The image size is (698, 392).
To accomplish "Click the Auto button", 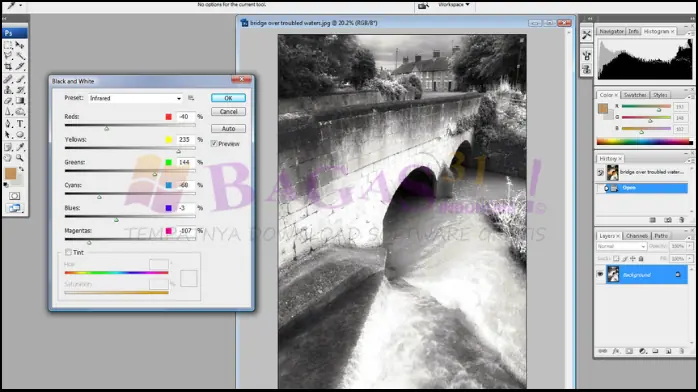I will click(x=228, y=129).
